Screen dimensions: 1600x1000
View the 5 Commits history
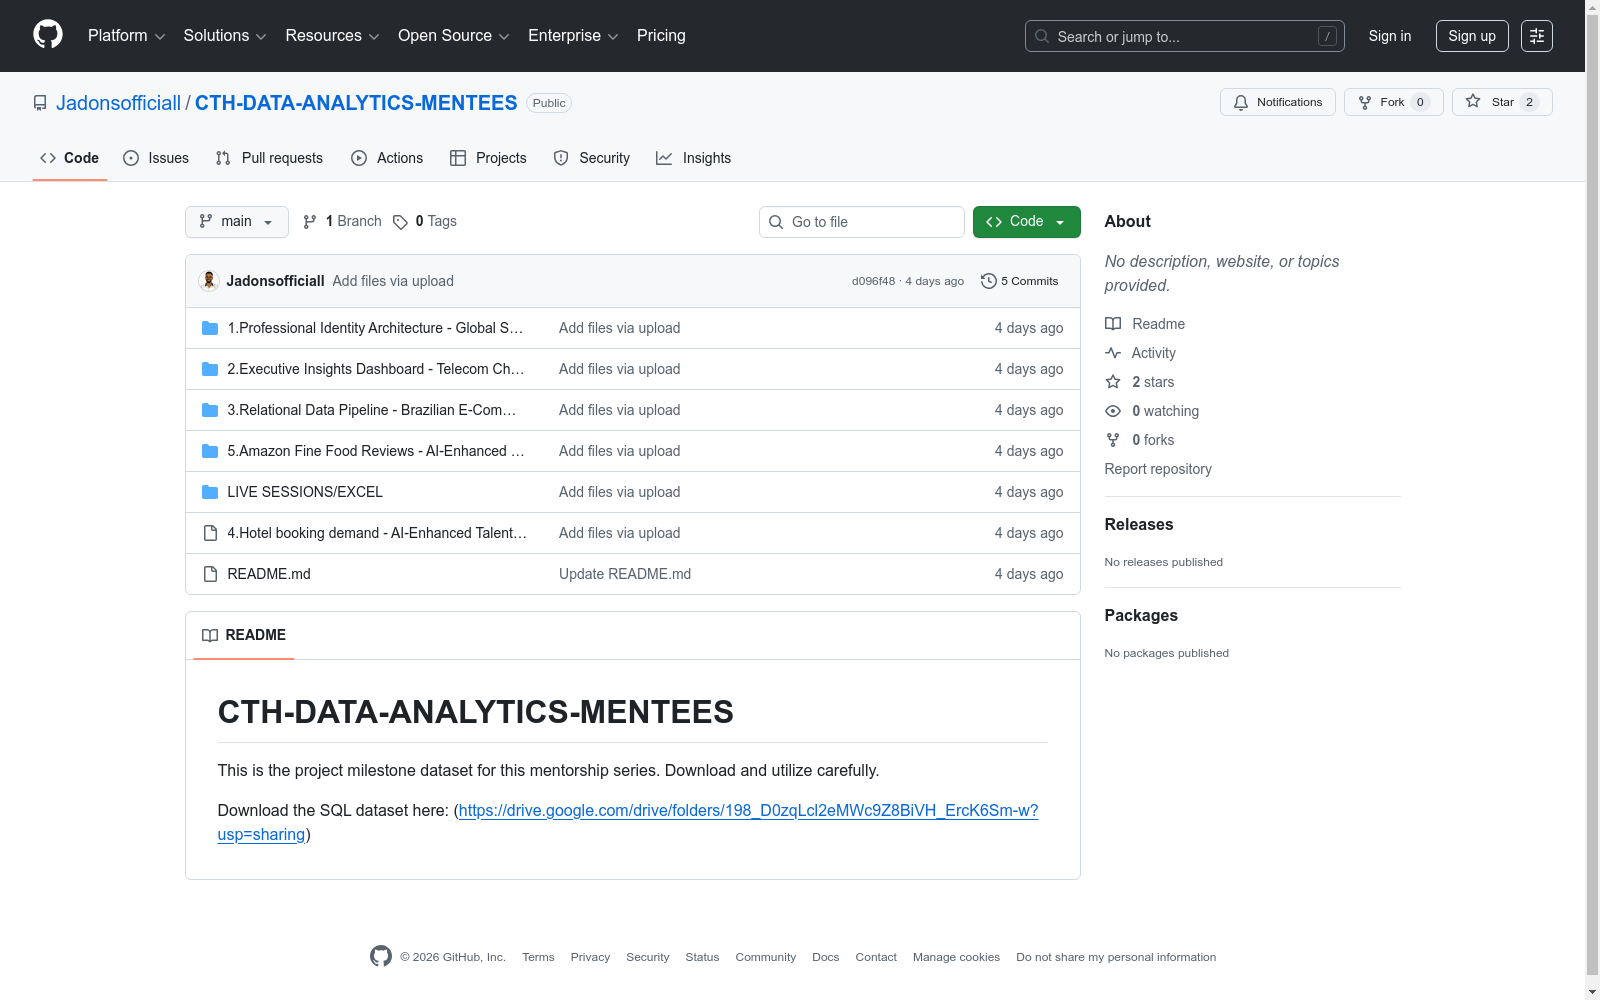pyautogui.click(x=1020, y=281)
